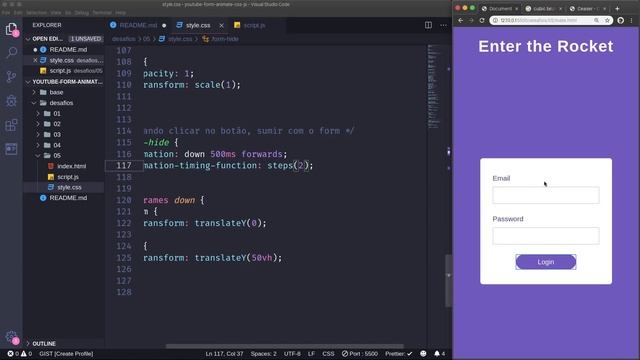Open the browser three-dot menu
The image size is (640, 360).
pos(631,20)
